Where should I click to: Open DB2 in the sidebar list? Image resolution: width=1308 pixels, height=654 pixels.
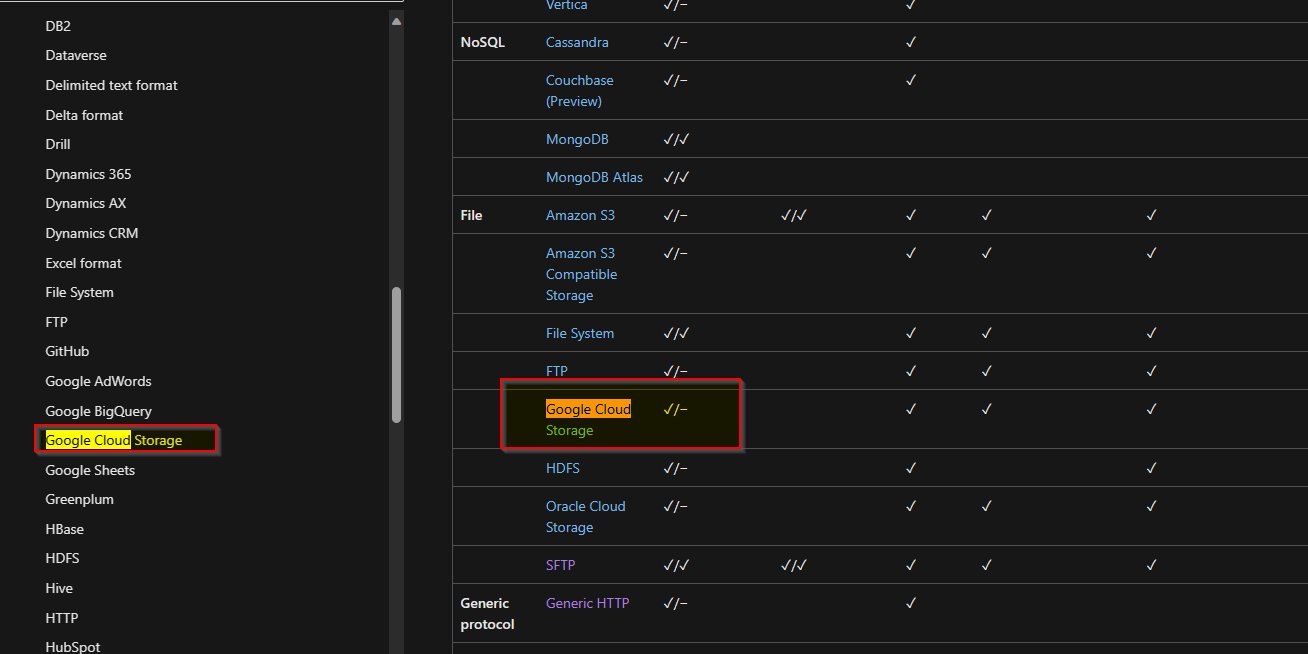tap(58, 26)
